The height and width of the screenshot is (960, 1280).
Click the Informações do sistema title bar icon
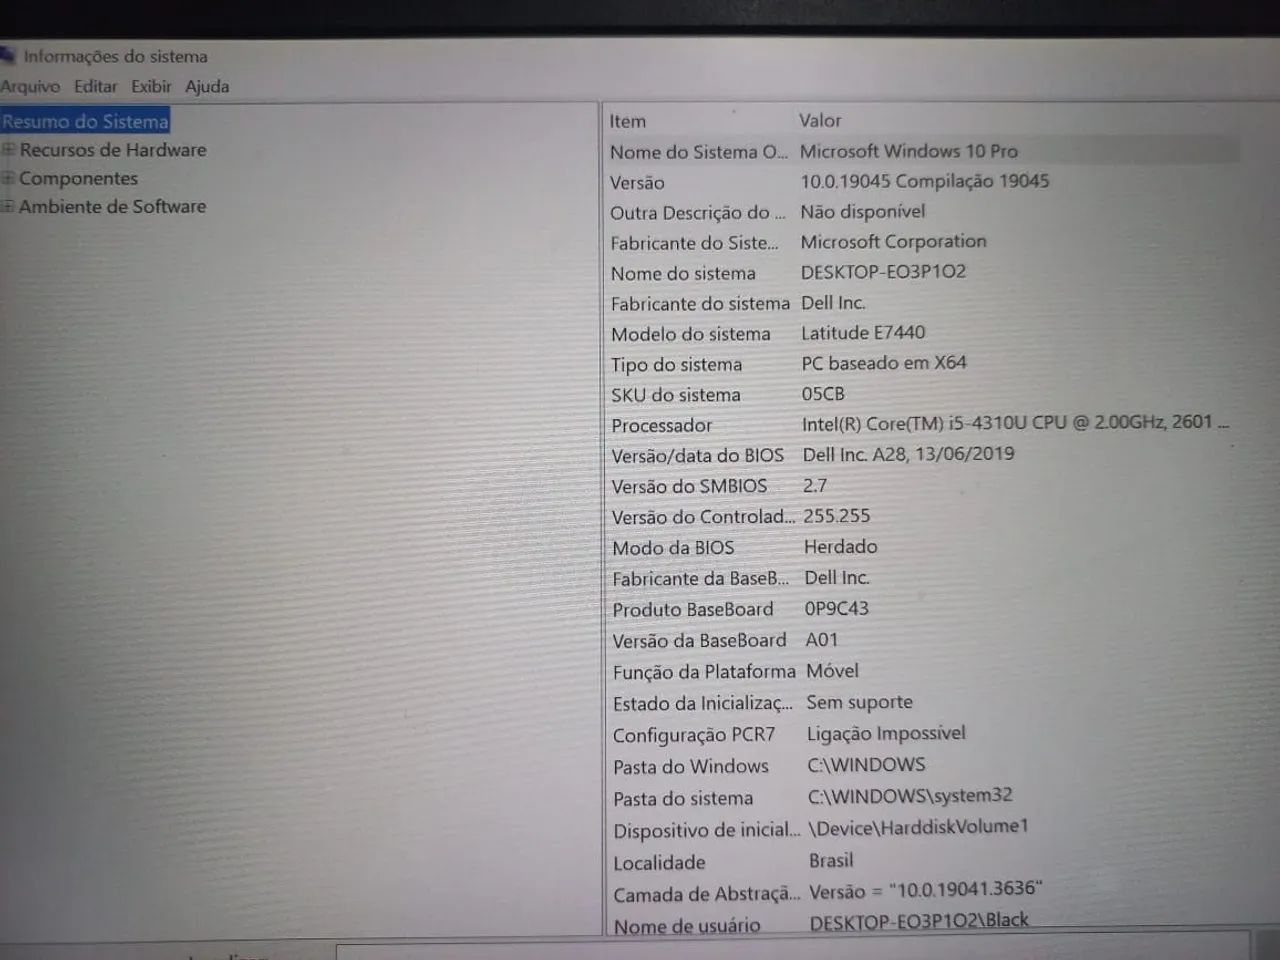click(x=9, y=56)
